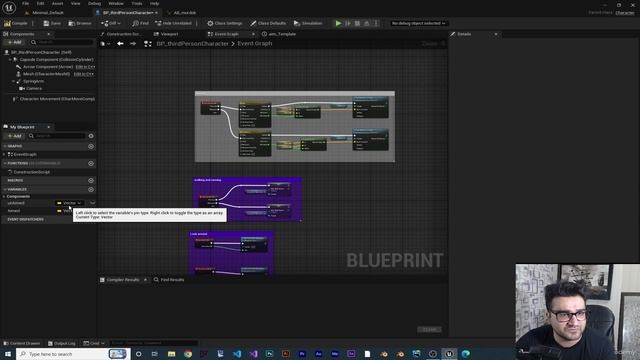
Task: Open the Window menu
Action: pos(116,3)
